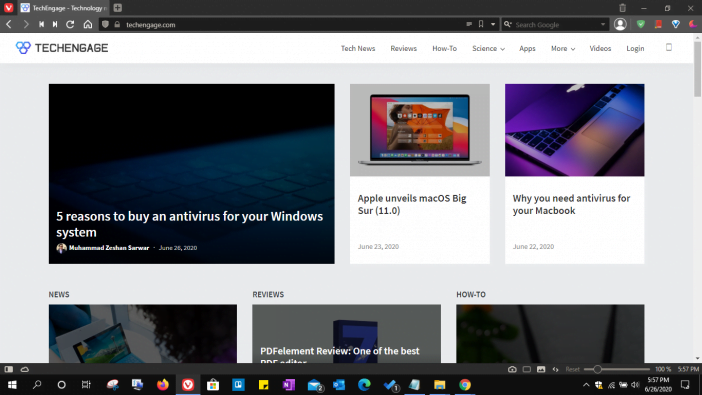Open the How-To menu item
The height and width of the screenshot is (395, 702).
coord(445,48)
